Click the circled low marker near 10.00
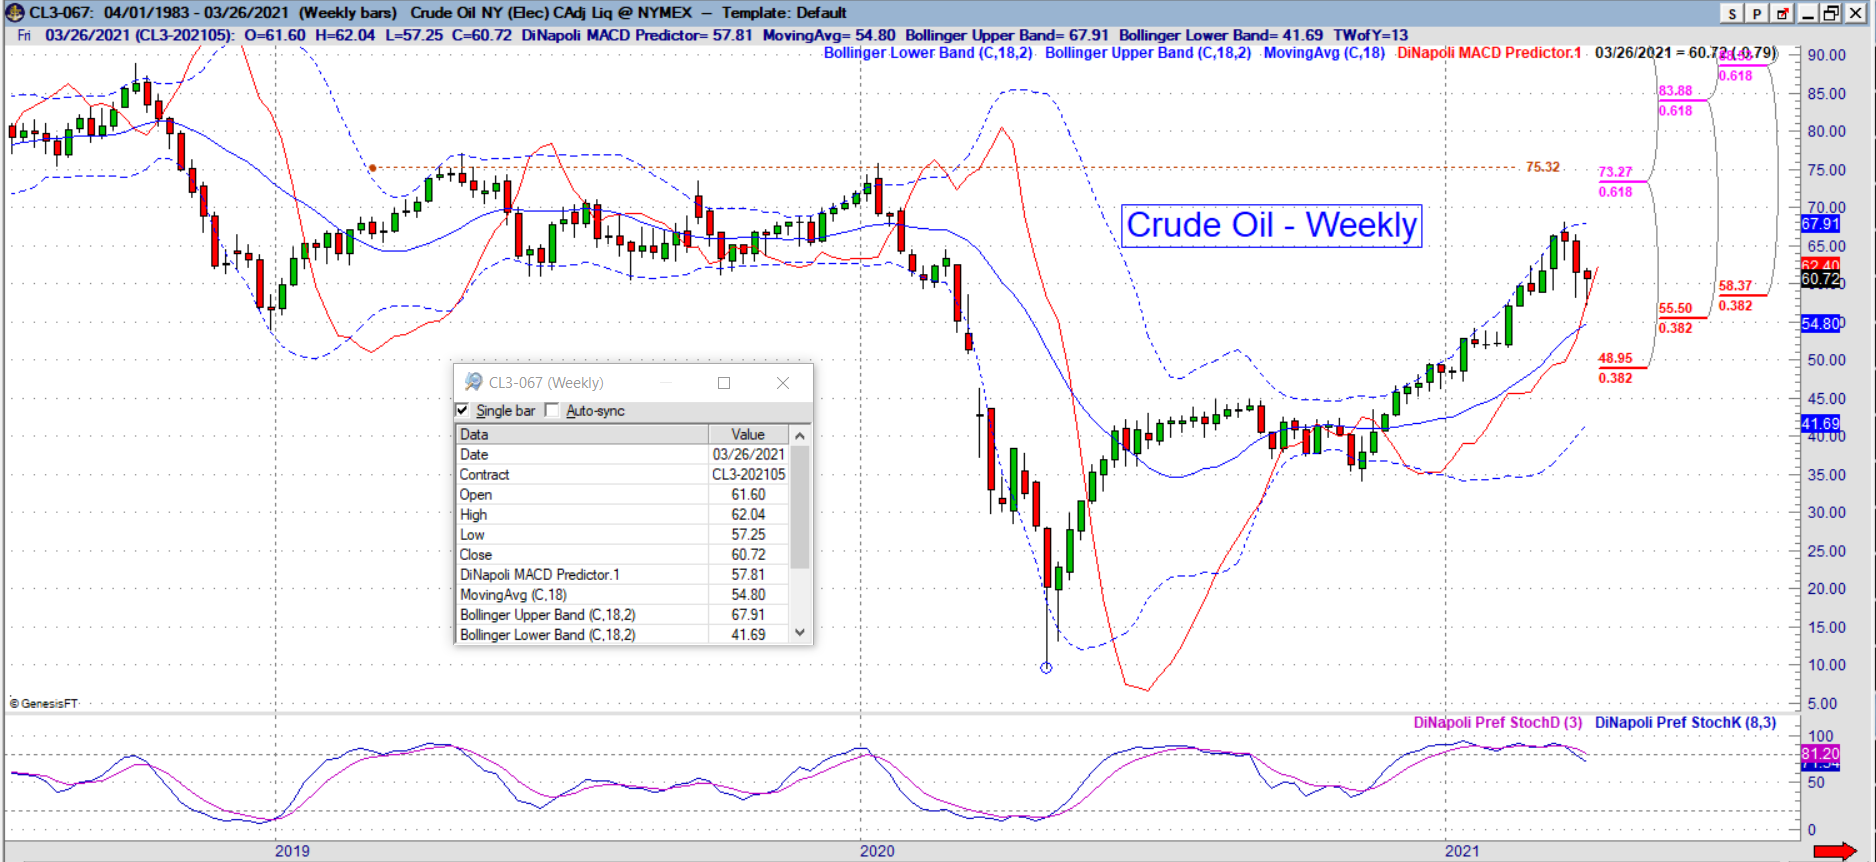1876x862 pixels. pos(1046,668)
